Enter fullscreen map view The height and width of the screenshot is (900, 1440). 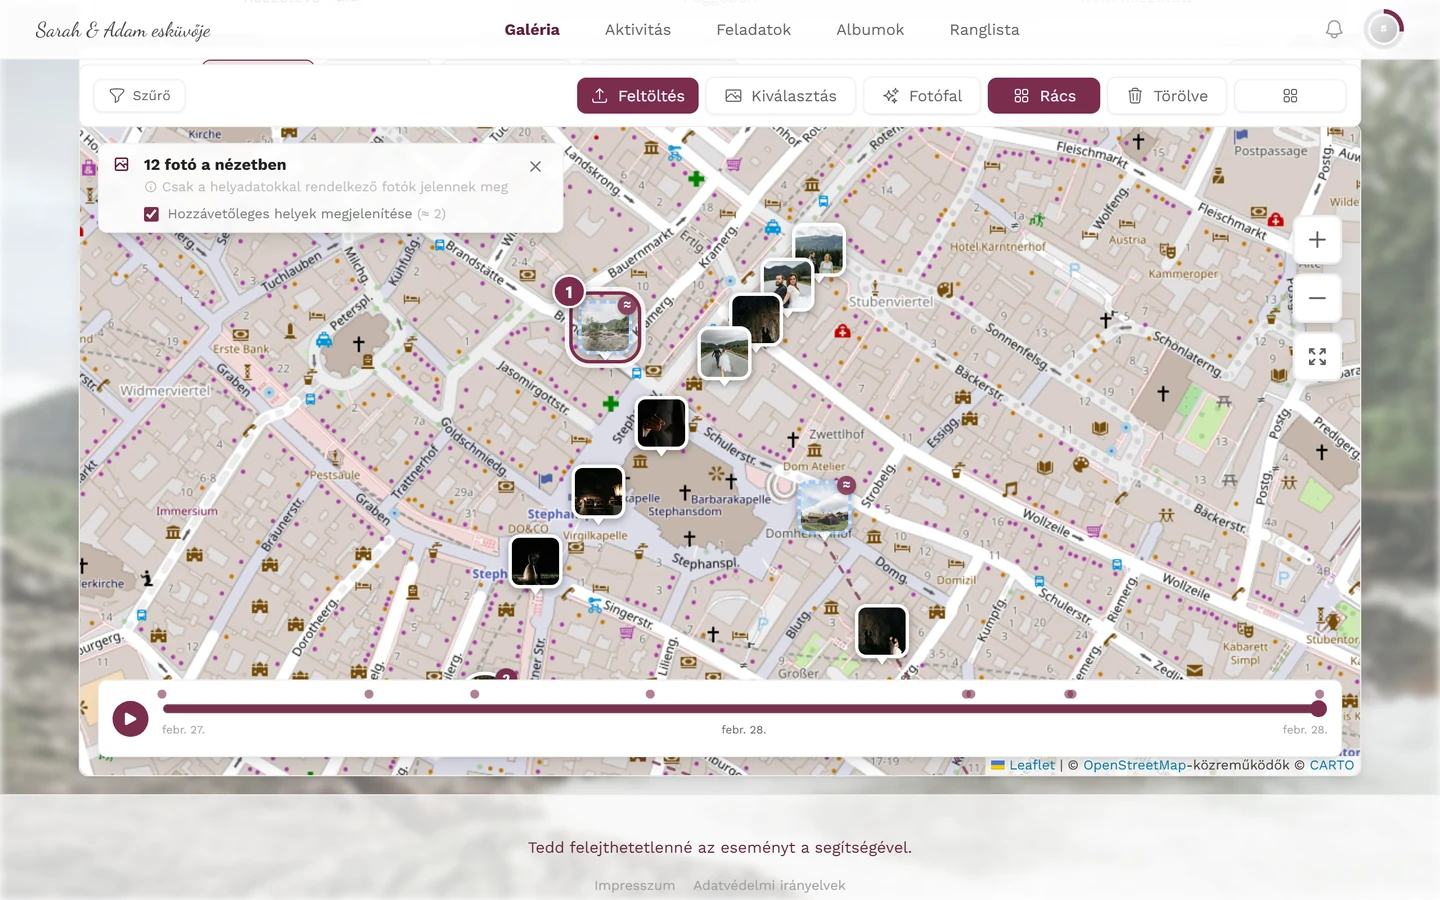pyautogui.click(x=1317, y=357)
